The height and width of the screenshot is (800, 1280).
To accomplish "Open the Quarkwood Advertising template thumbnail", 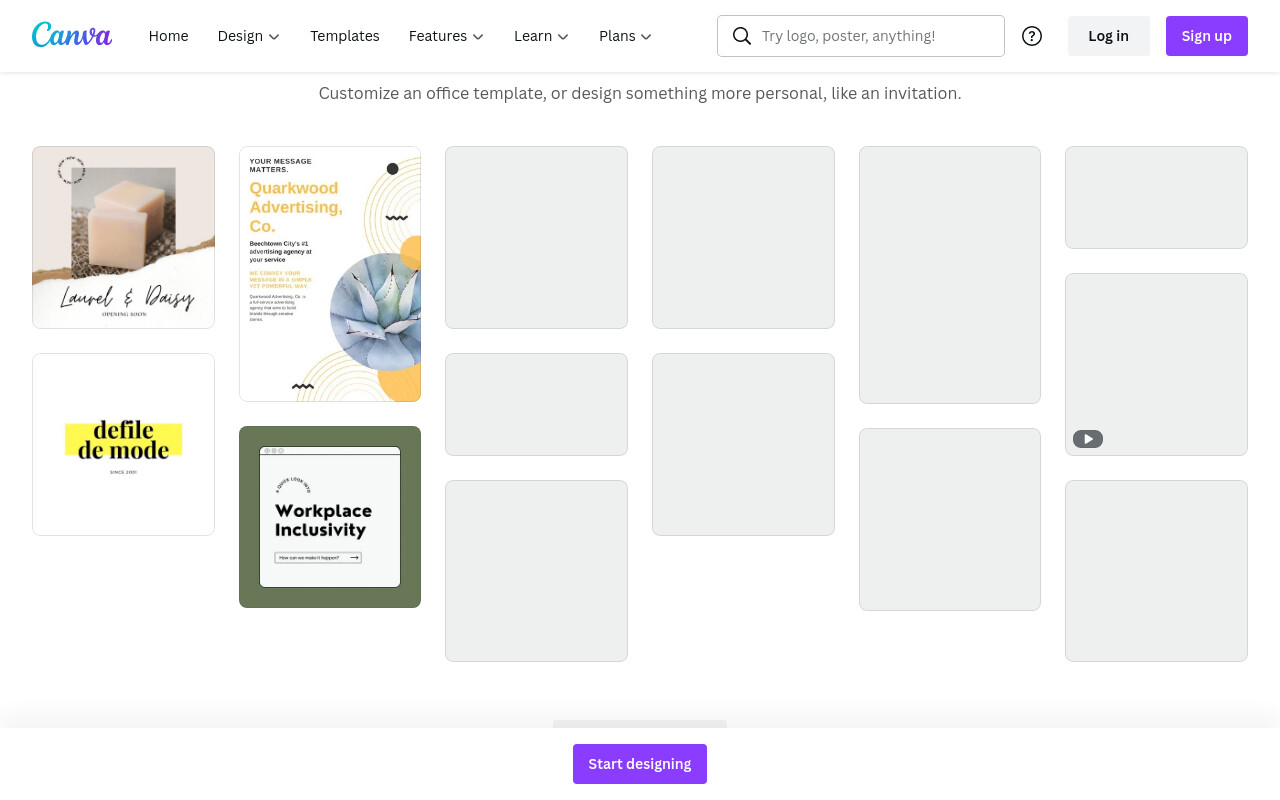I will click(x=330, y=274).
